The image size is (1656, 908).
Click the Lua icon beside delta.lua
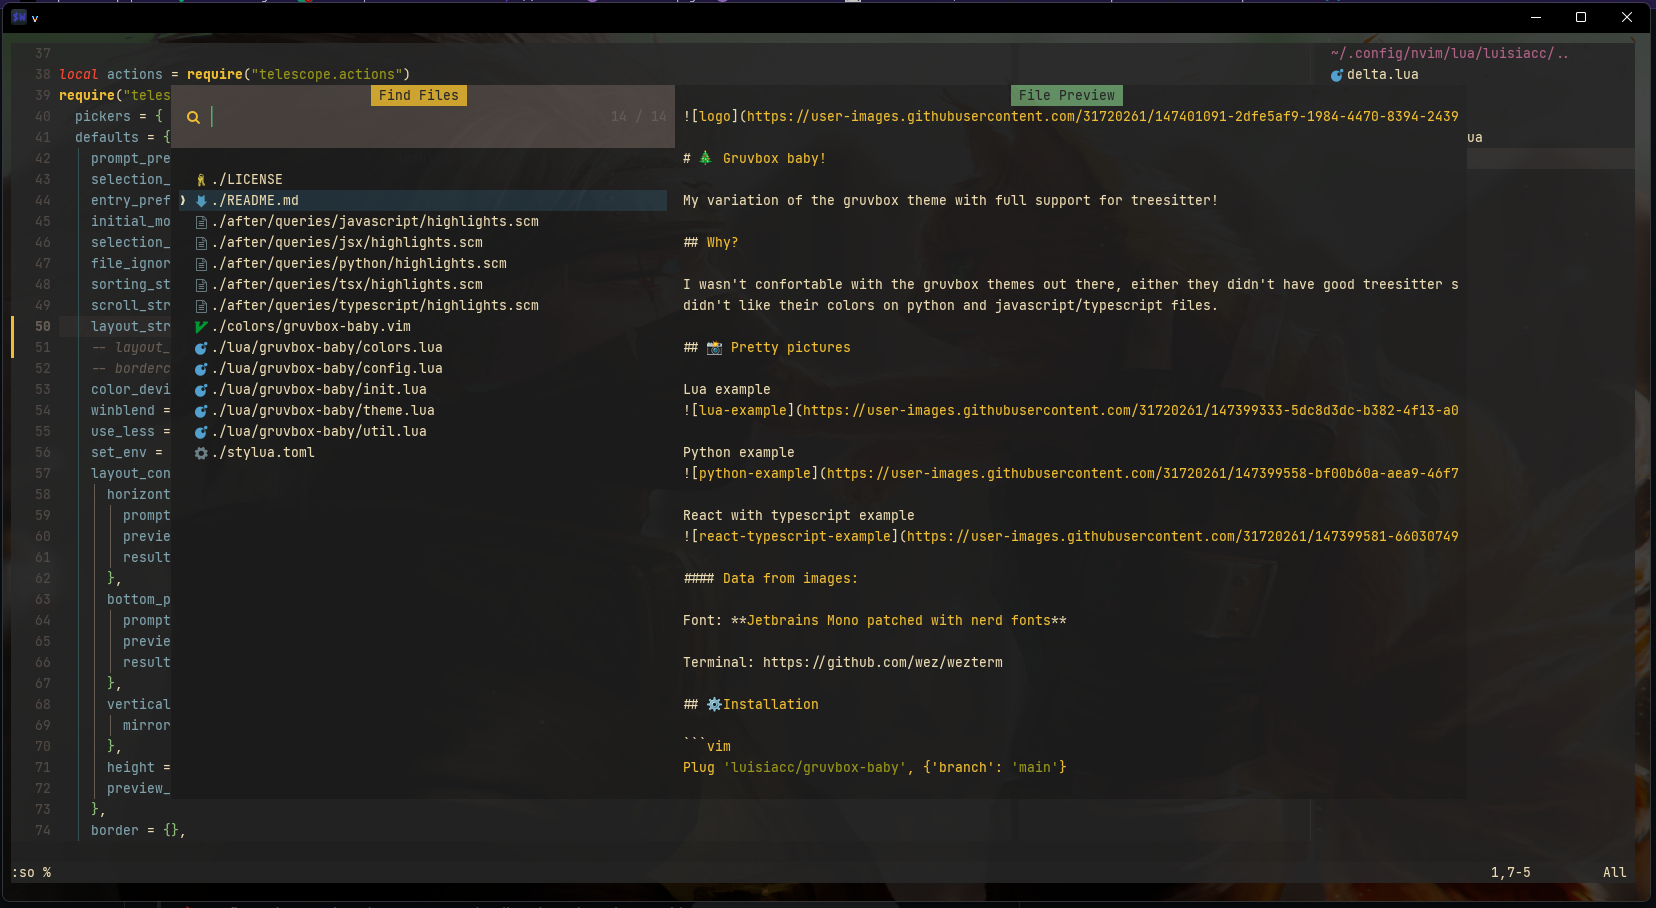1337,75
